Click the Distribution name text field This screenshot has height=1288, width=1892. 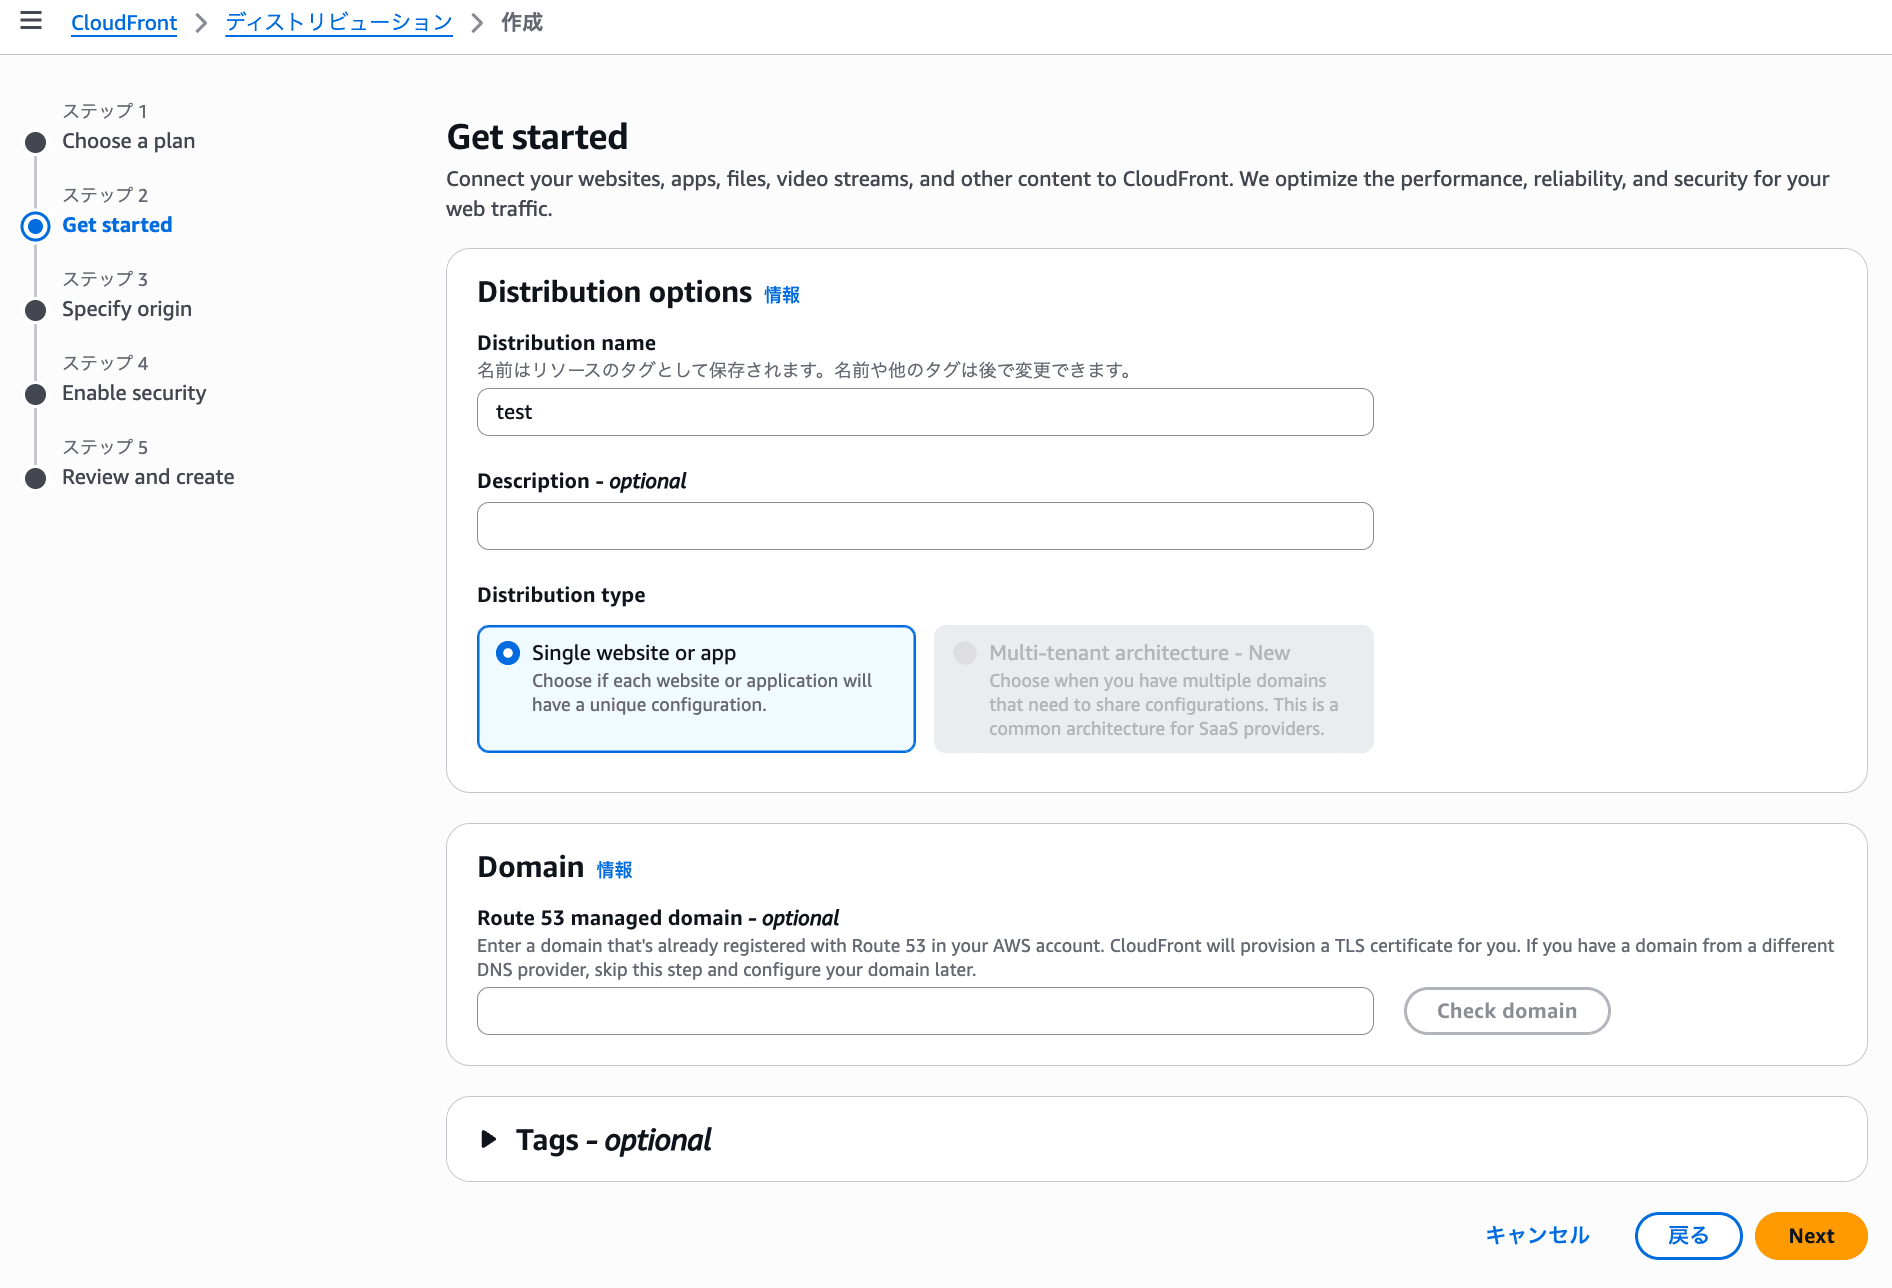[x=924, y=412]
